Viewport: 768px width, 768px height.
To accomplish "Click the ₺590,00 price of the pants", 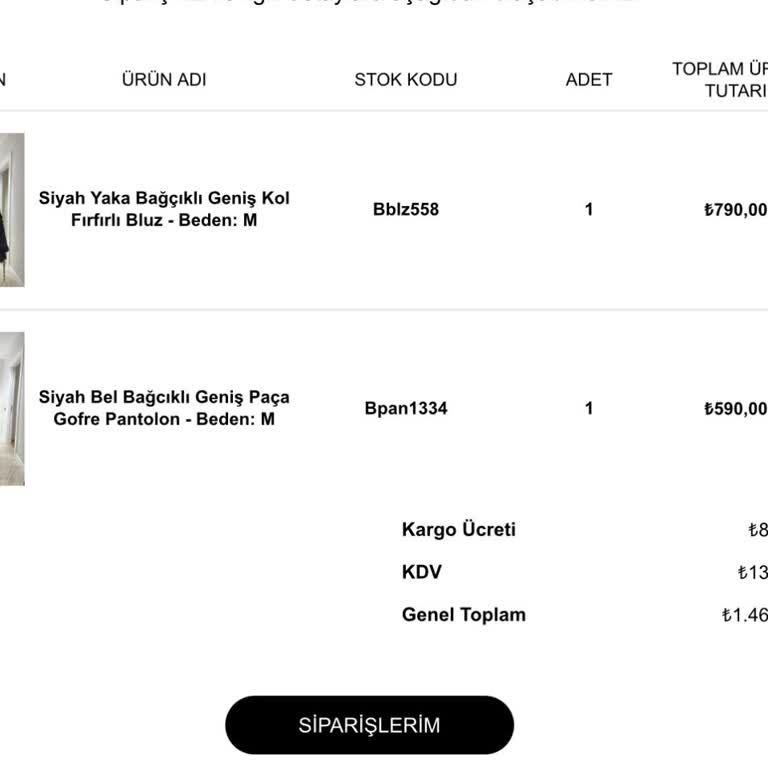I will pyautogui.click(x=736, y=409).
